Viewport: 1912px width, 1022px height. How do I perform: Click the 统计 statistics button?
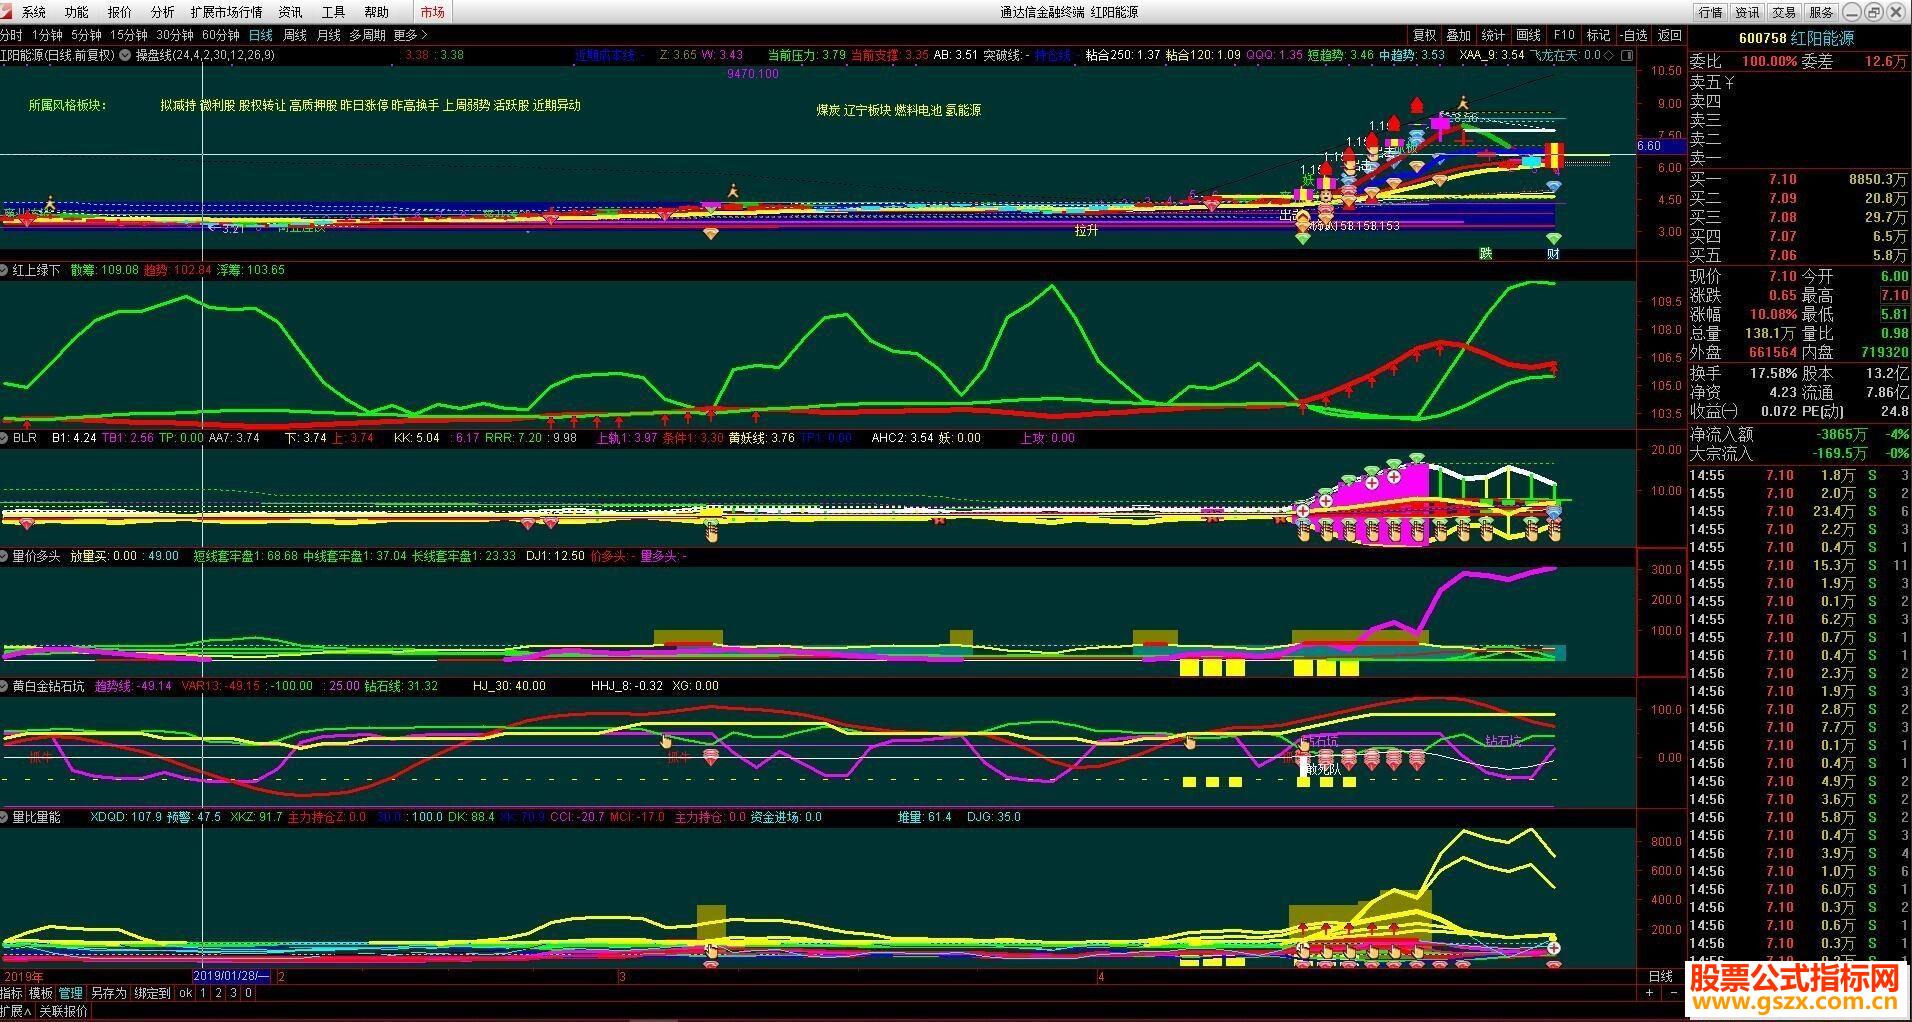pos(1493,35)
